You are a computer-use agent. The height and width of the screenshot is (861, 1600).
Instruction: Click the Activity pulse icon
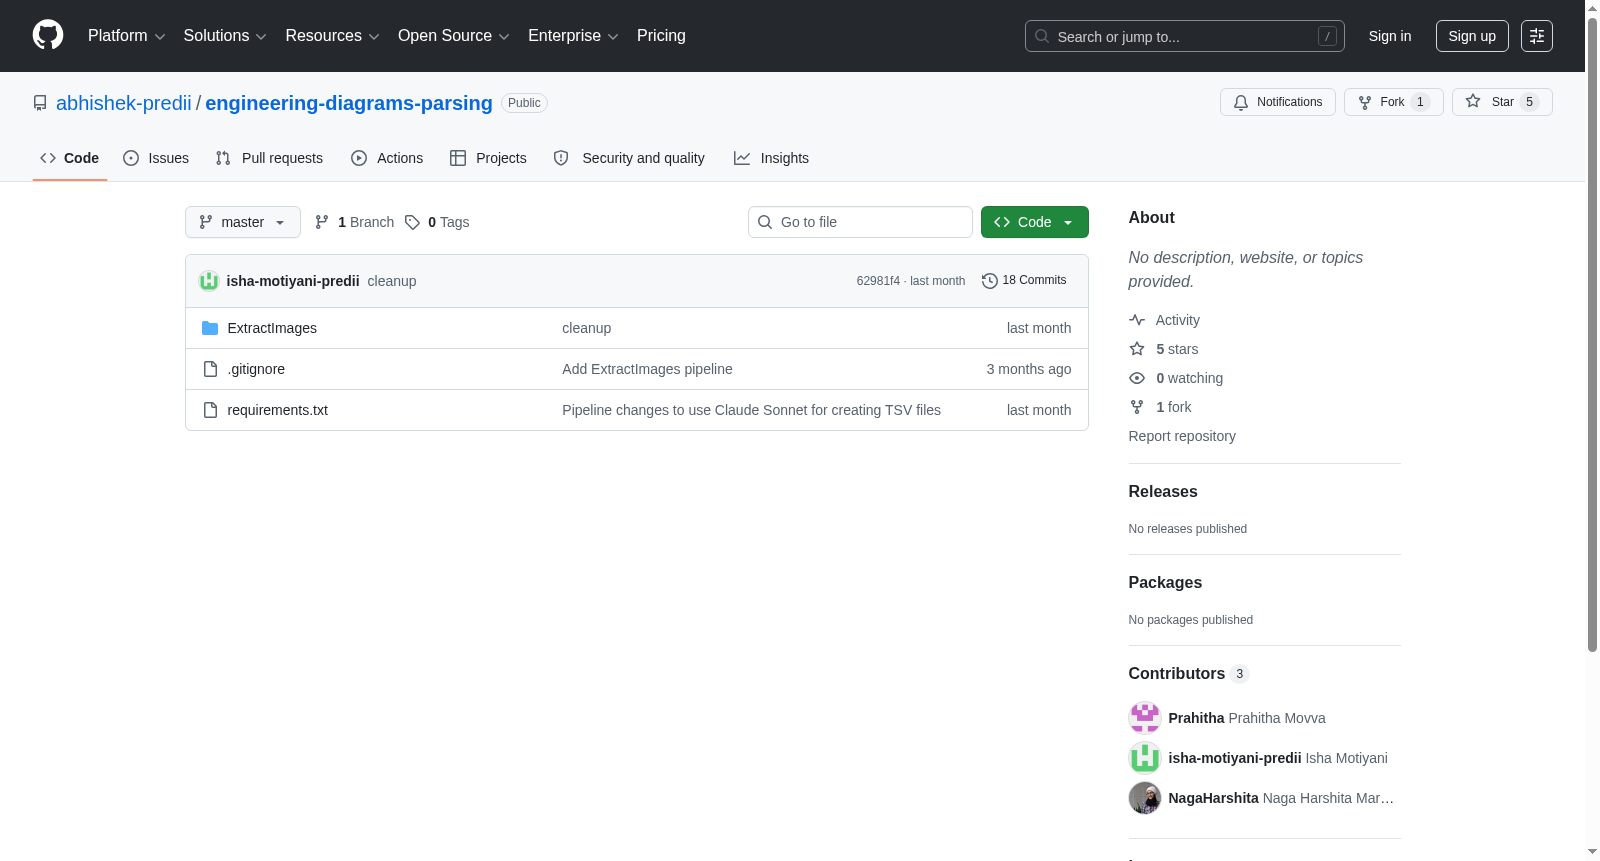click(x=1137, y=320)
